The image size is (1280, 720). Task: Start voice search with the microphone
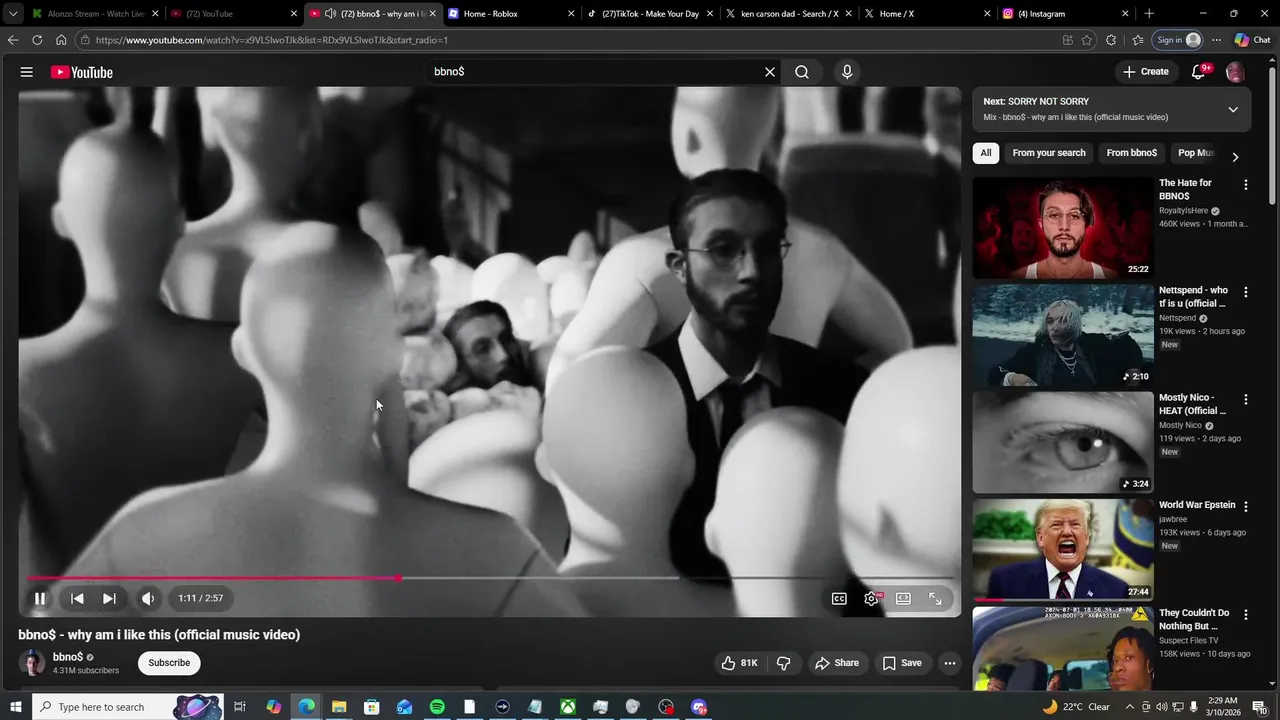click(847, 72)
